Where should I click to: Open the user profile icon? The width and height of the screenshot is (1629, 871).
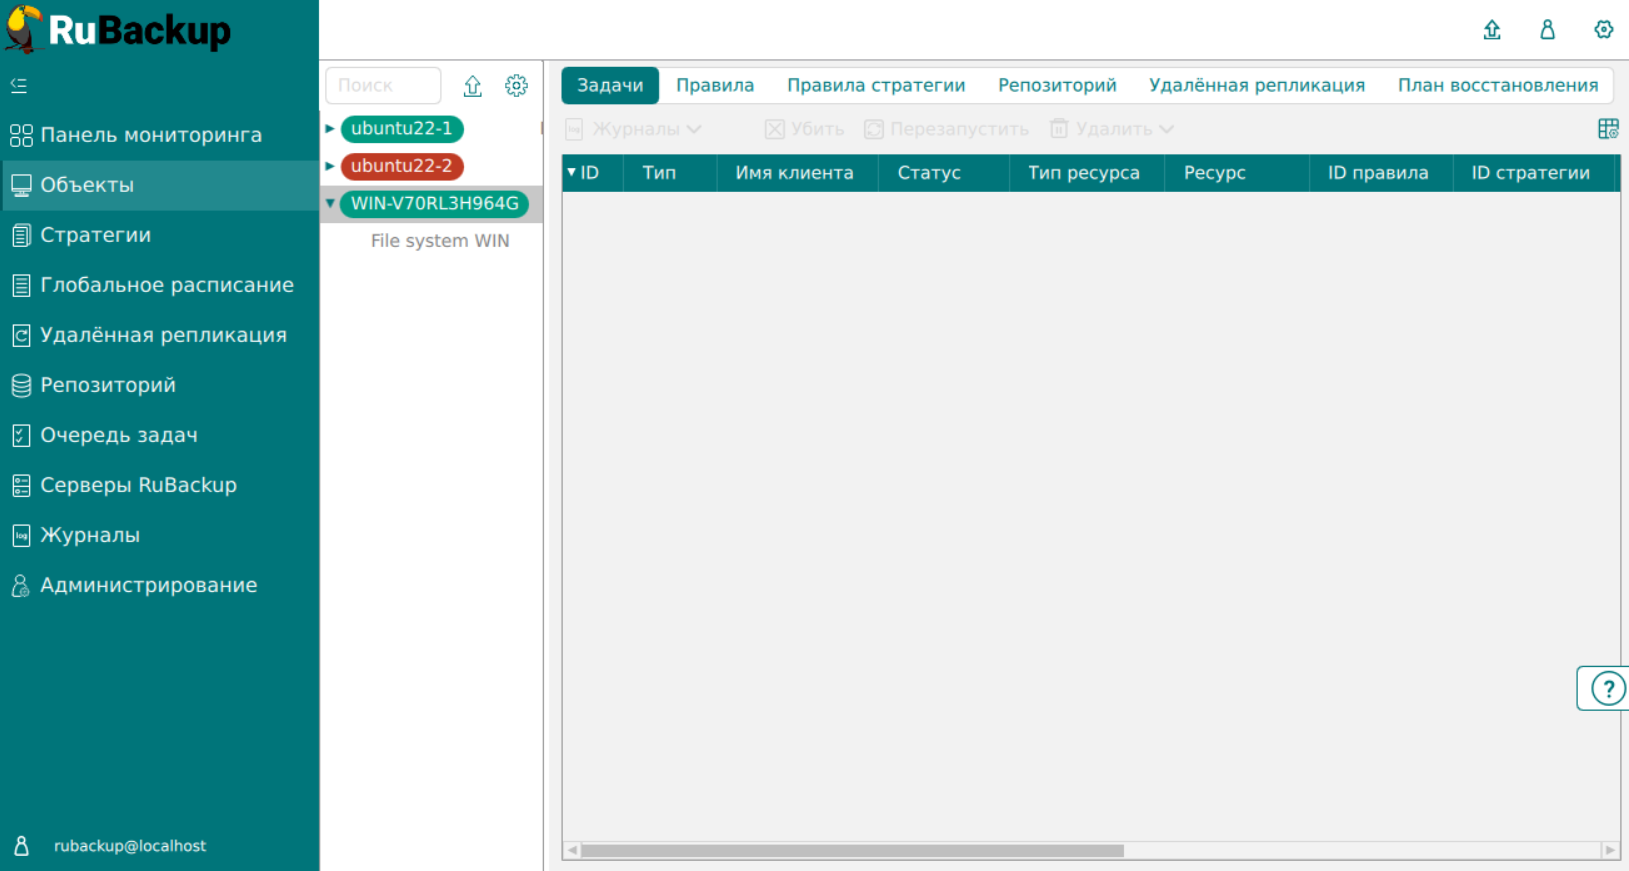click(1547, 30)
